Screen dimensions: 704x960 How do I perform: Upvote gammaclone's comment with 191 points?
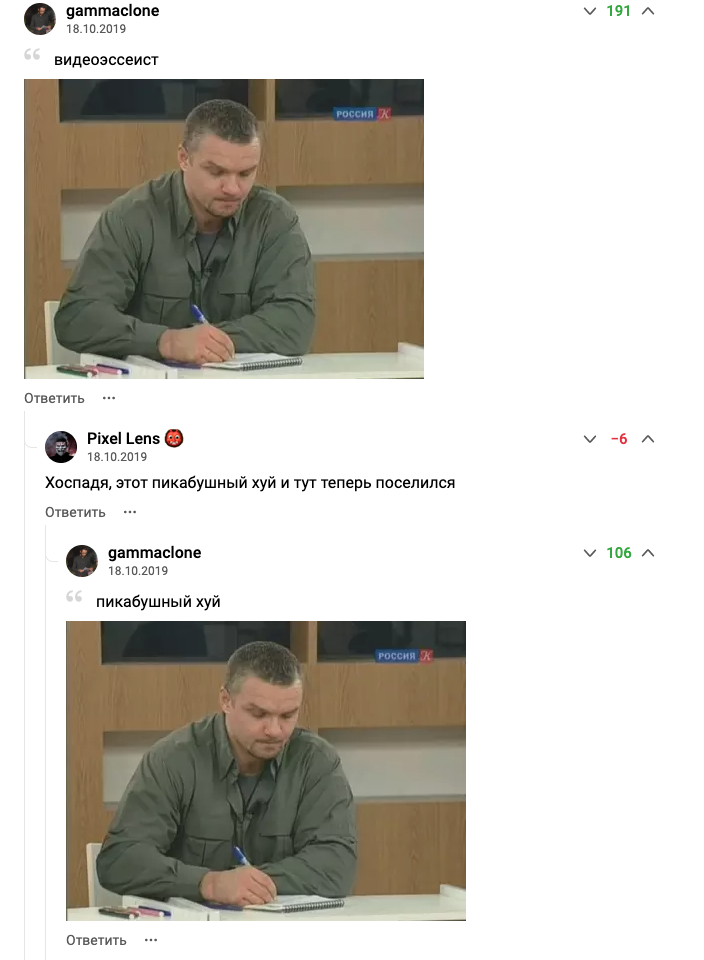tap(648, 11)
